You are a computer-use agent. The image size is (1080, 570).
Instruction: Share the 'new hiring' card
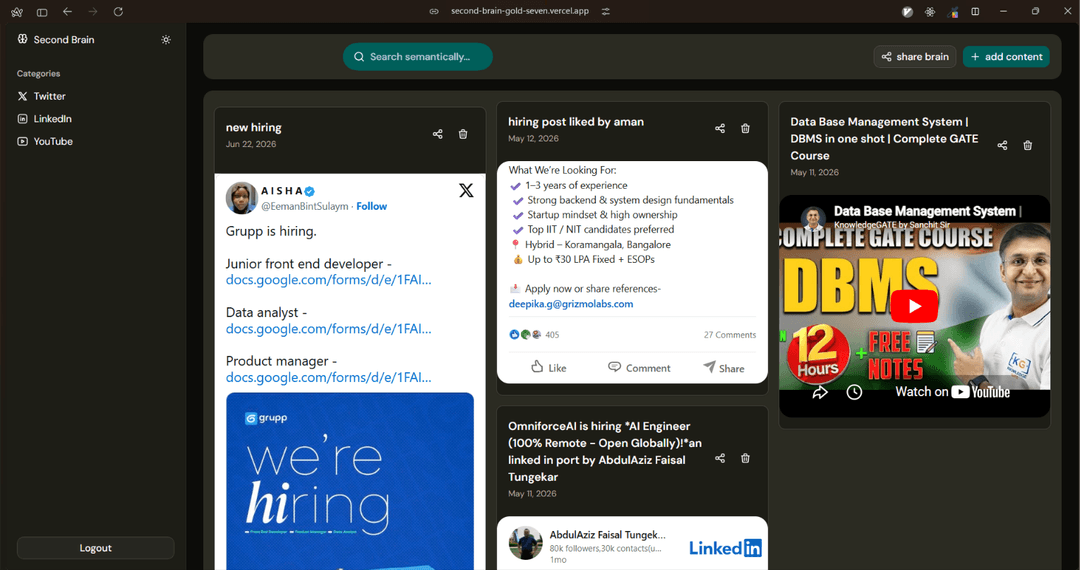click(437, 134)
